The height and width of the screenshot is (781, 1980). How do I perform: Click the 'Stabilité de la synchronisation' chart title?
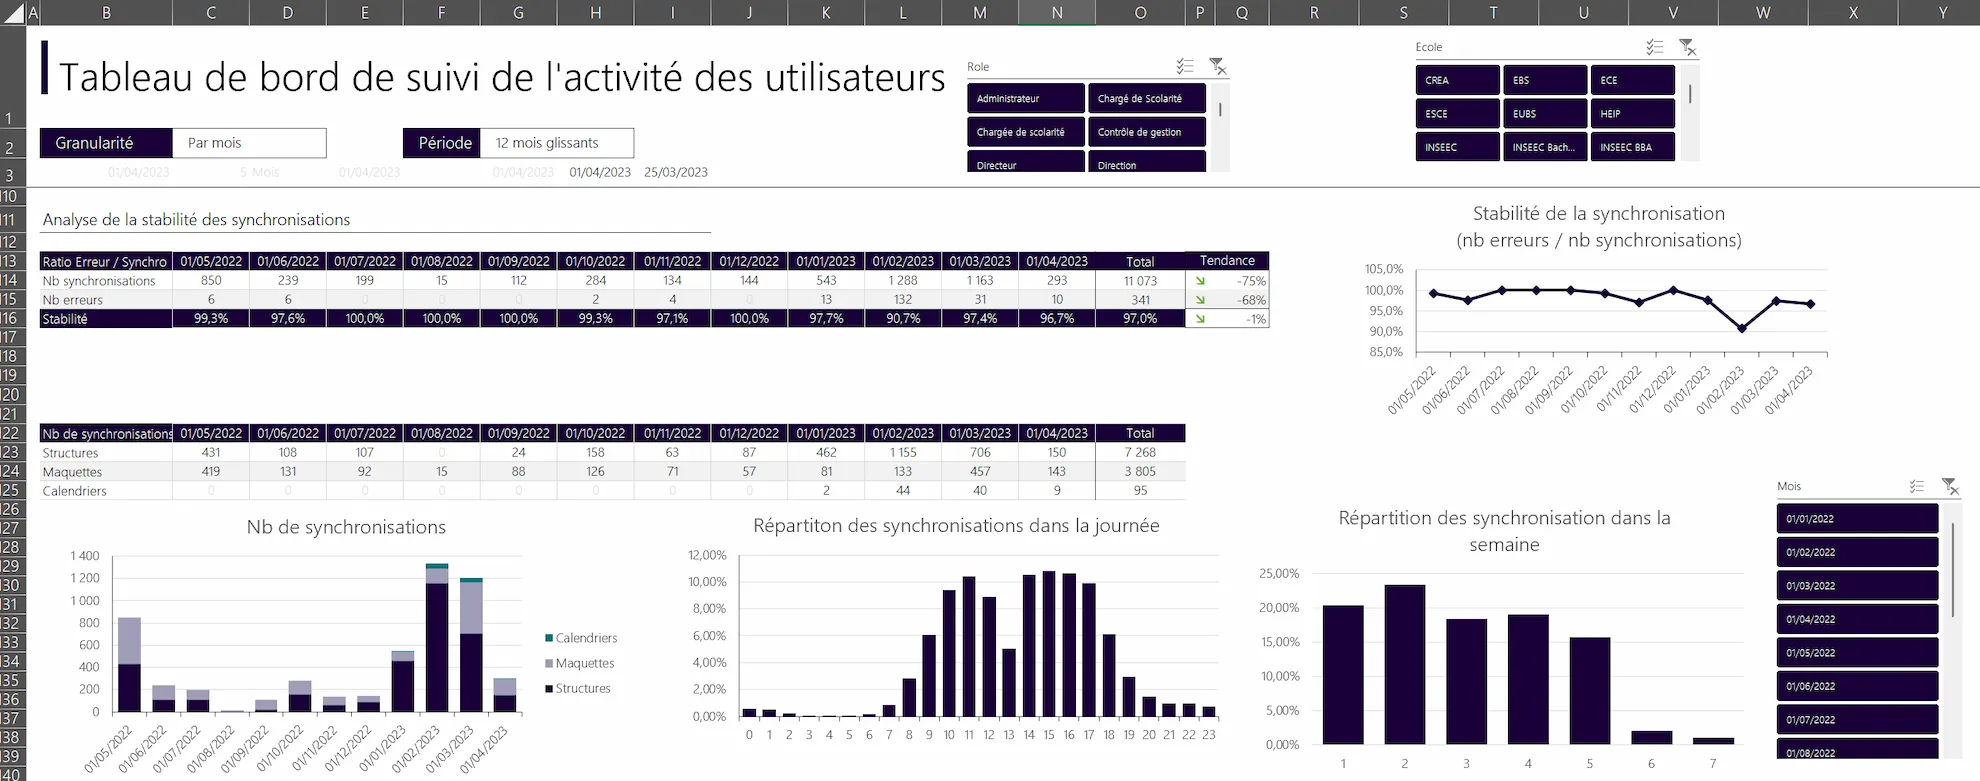[1599, 227]
